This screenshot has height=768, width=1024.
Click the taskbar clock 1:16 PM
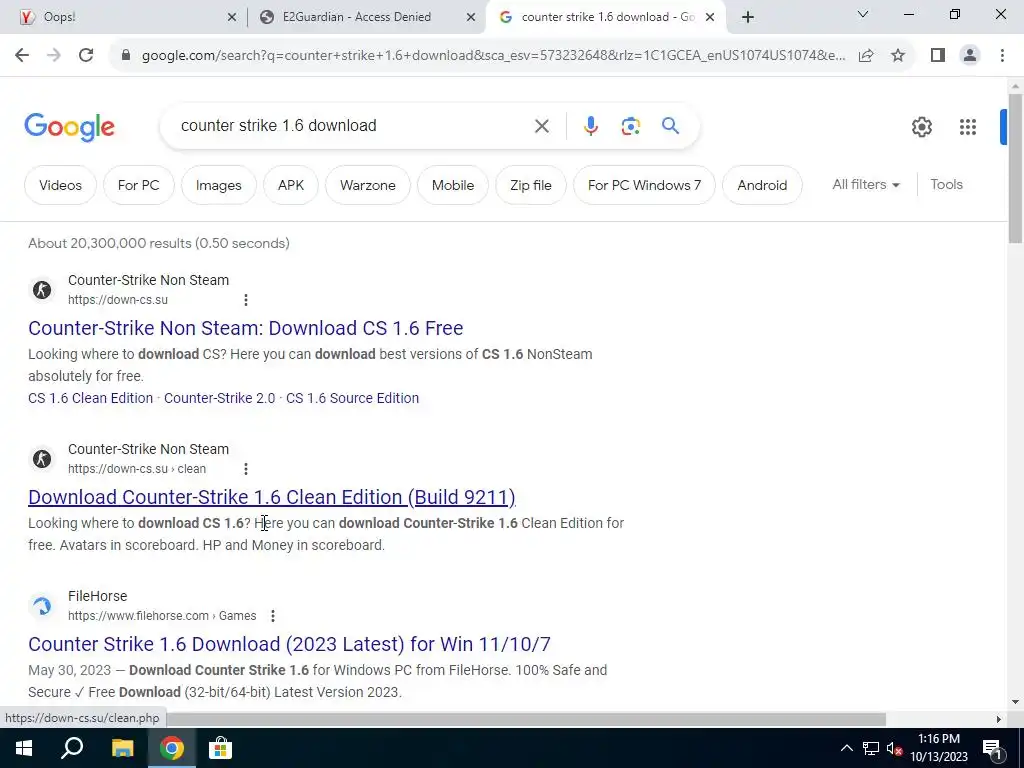pos(938,748)
